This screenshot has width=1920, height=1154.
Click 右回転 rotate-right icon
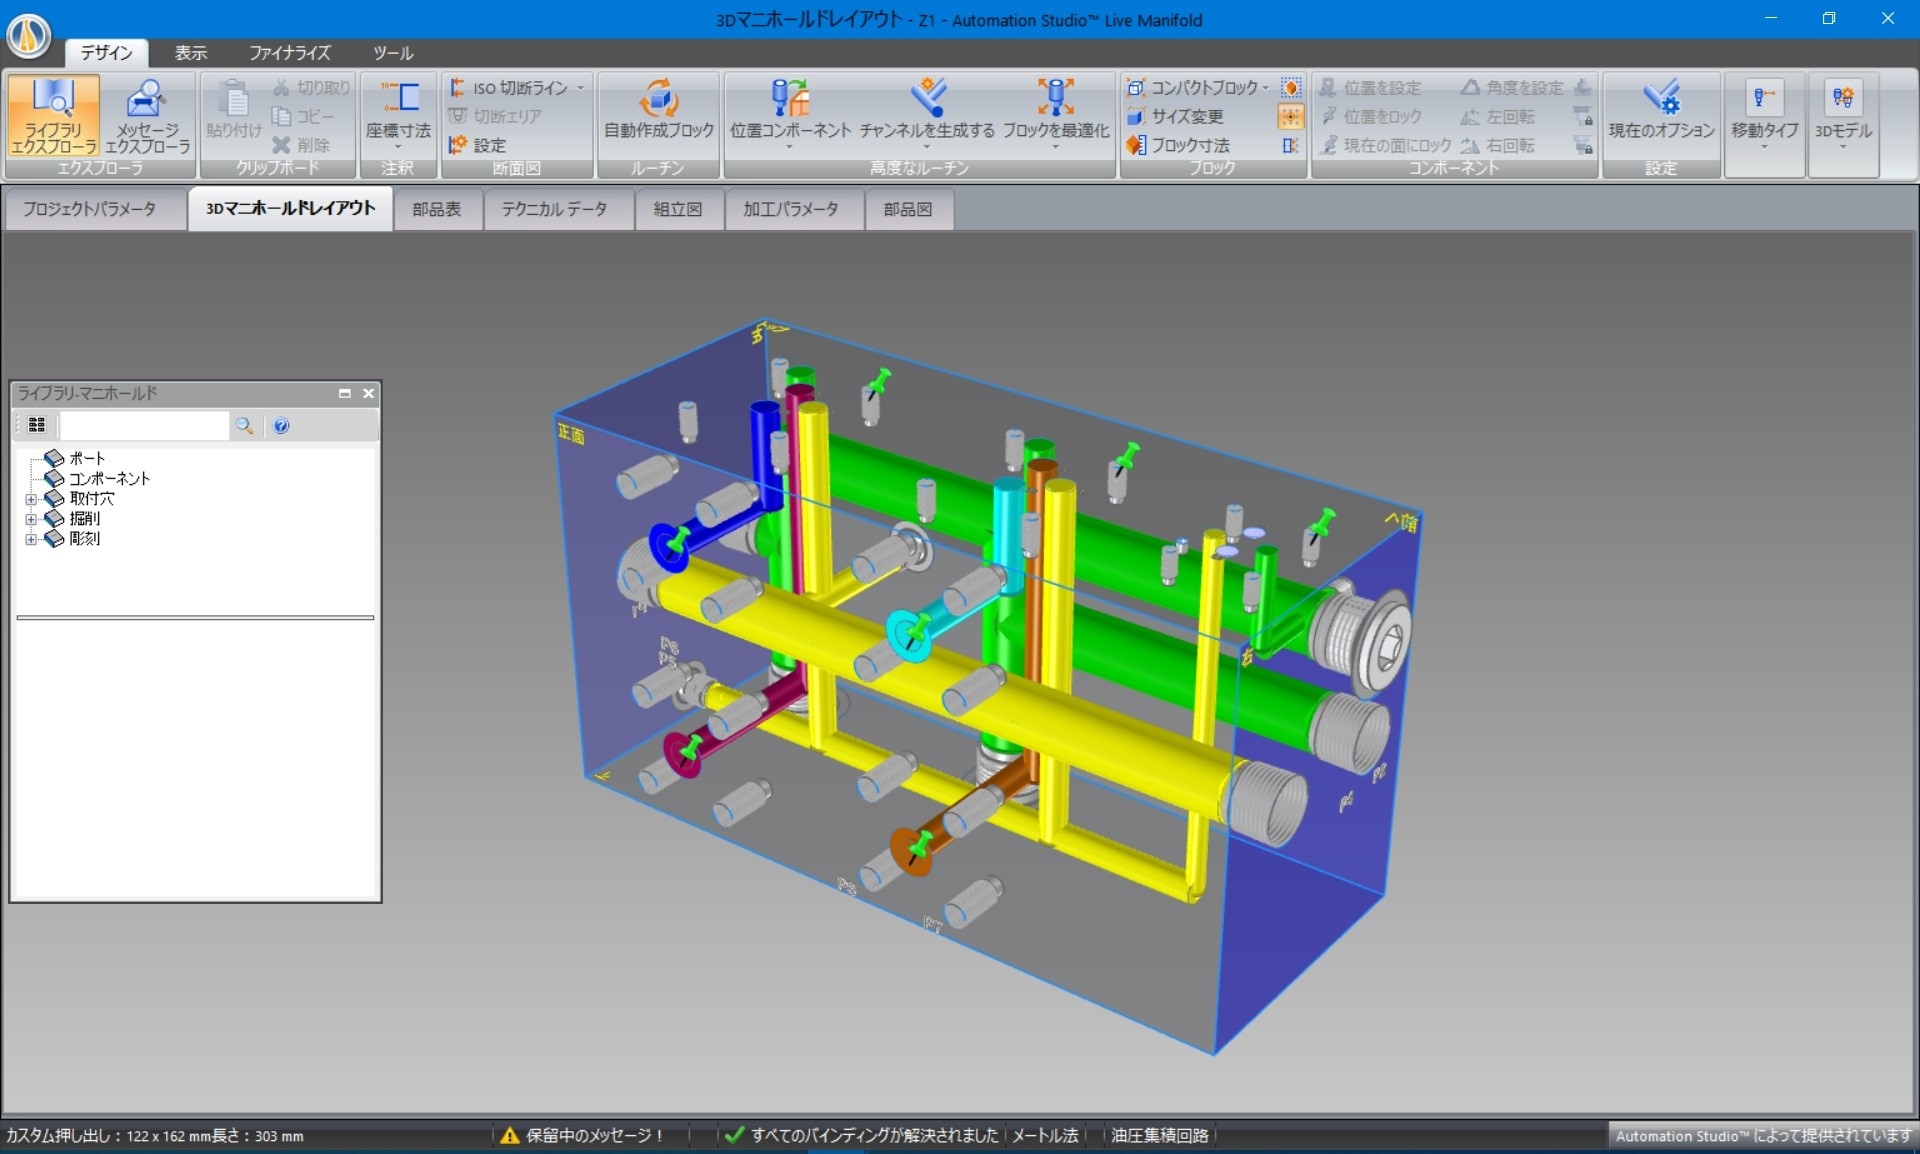[x=1470, y=145]
